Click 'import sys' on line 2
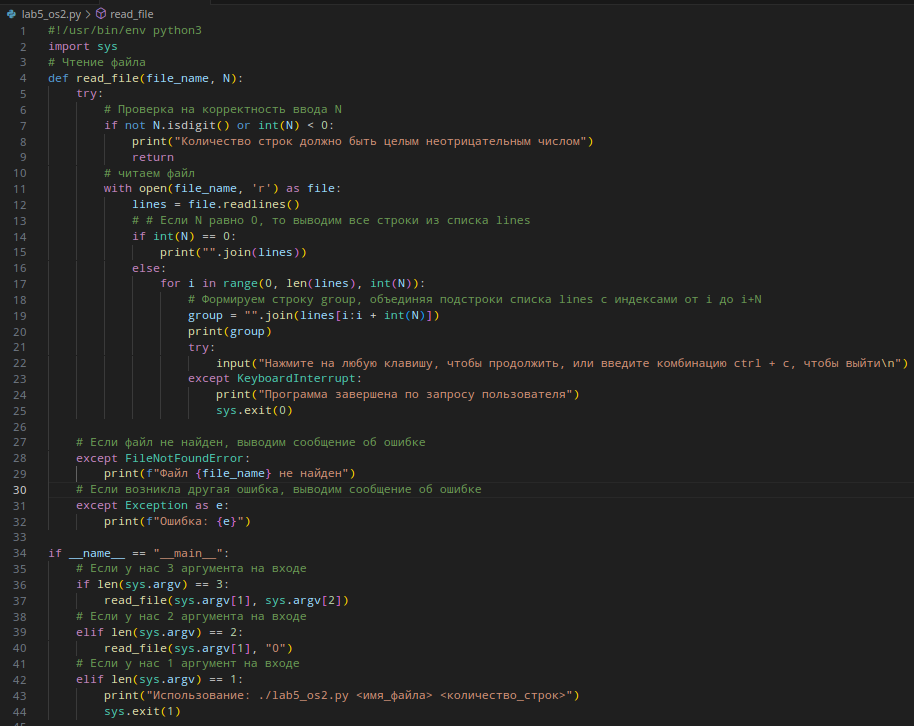The height and width of the screenshot is (726, 914). coord(83,46)
